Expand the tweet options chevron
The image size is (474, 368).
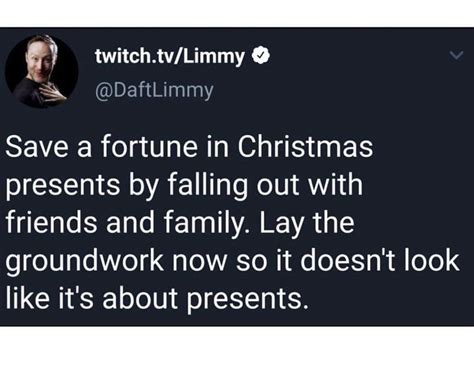[455, 55]
